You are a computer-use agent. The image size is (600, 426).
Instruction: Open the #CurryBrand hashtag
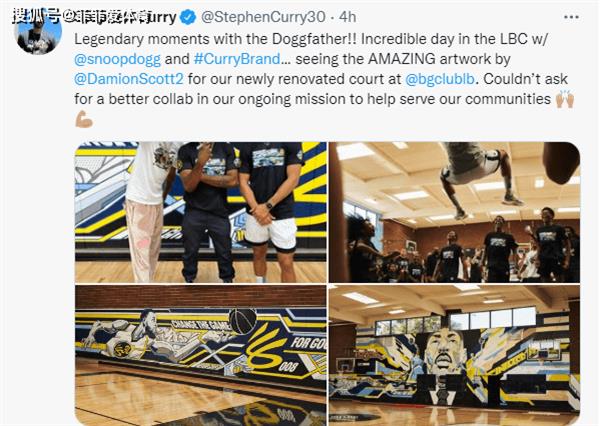[x=237, y=59]
